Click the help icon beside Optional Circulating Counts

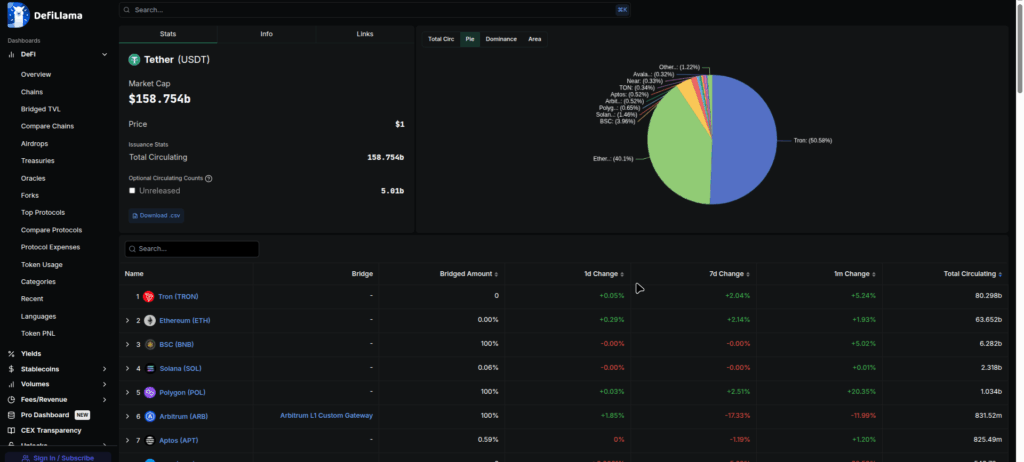point(209,178)
